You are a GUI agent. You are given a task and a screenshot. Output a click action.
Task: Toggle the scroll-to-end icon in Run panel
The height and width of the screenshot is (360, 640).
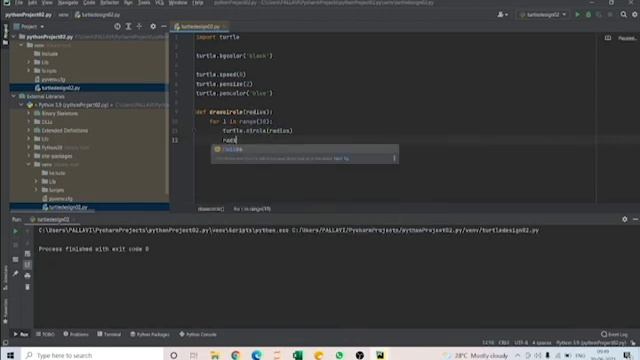point(27,264)
